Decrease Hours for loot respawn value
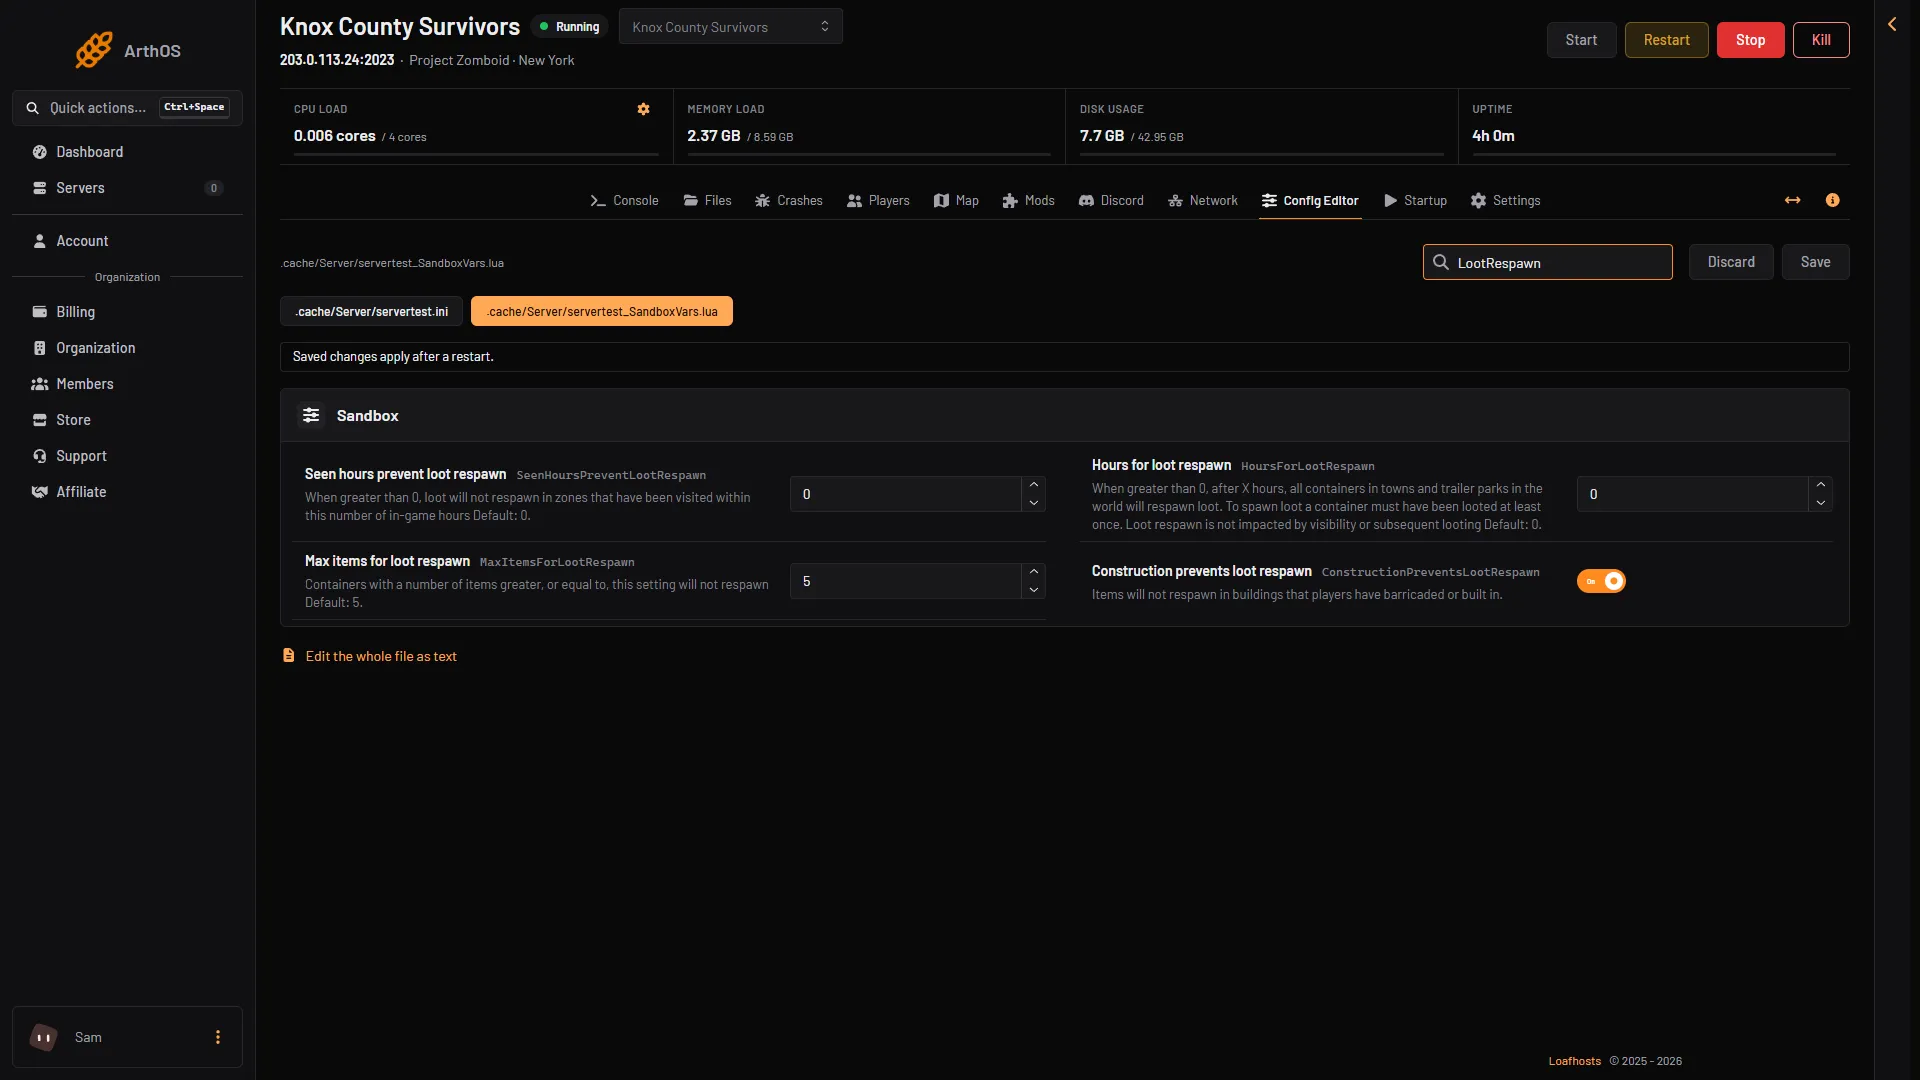The width and height of the screenshot is (1920, 1080). point(1821,503)
